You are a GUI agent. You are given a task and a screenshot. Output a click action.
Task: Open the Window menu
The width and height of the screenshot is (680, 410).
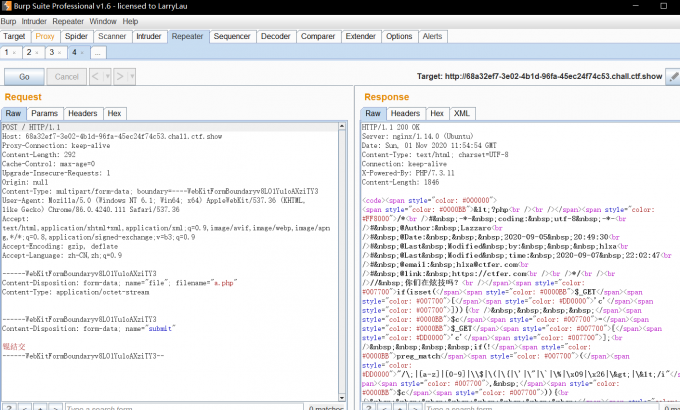tap(103, 21)
